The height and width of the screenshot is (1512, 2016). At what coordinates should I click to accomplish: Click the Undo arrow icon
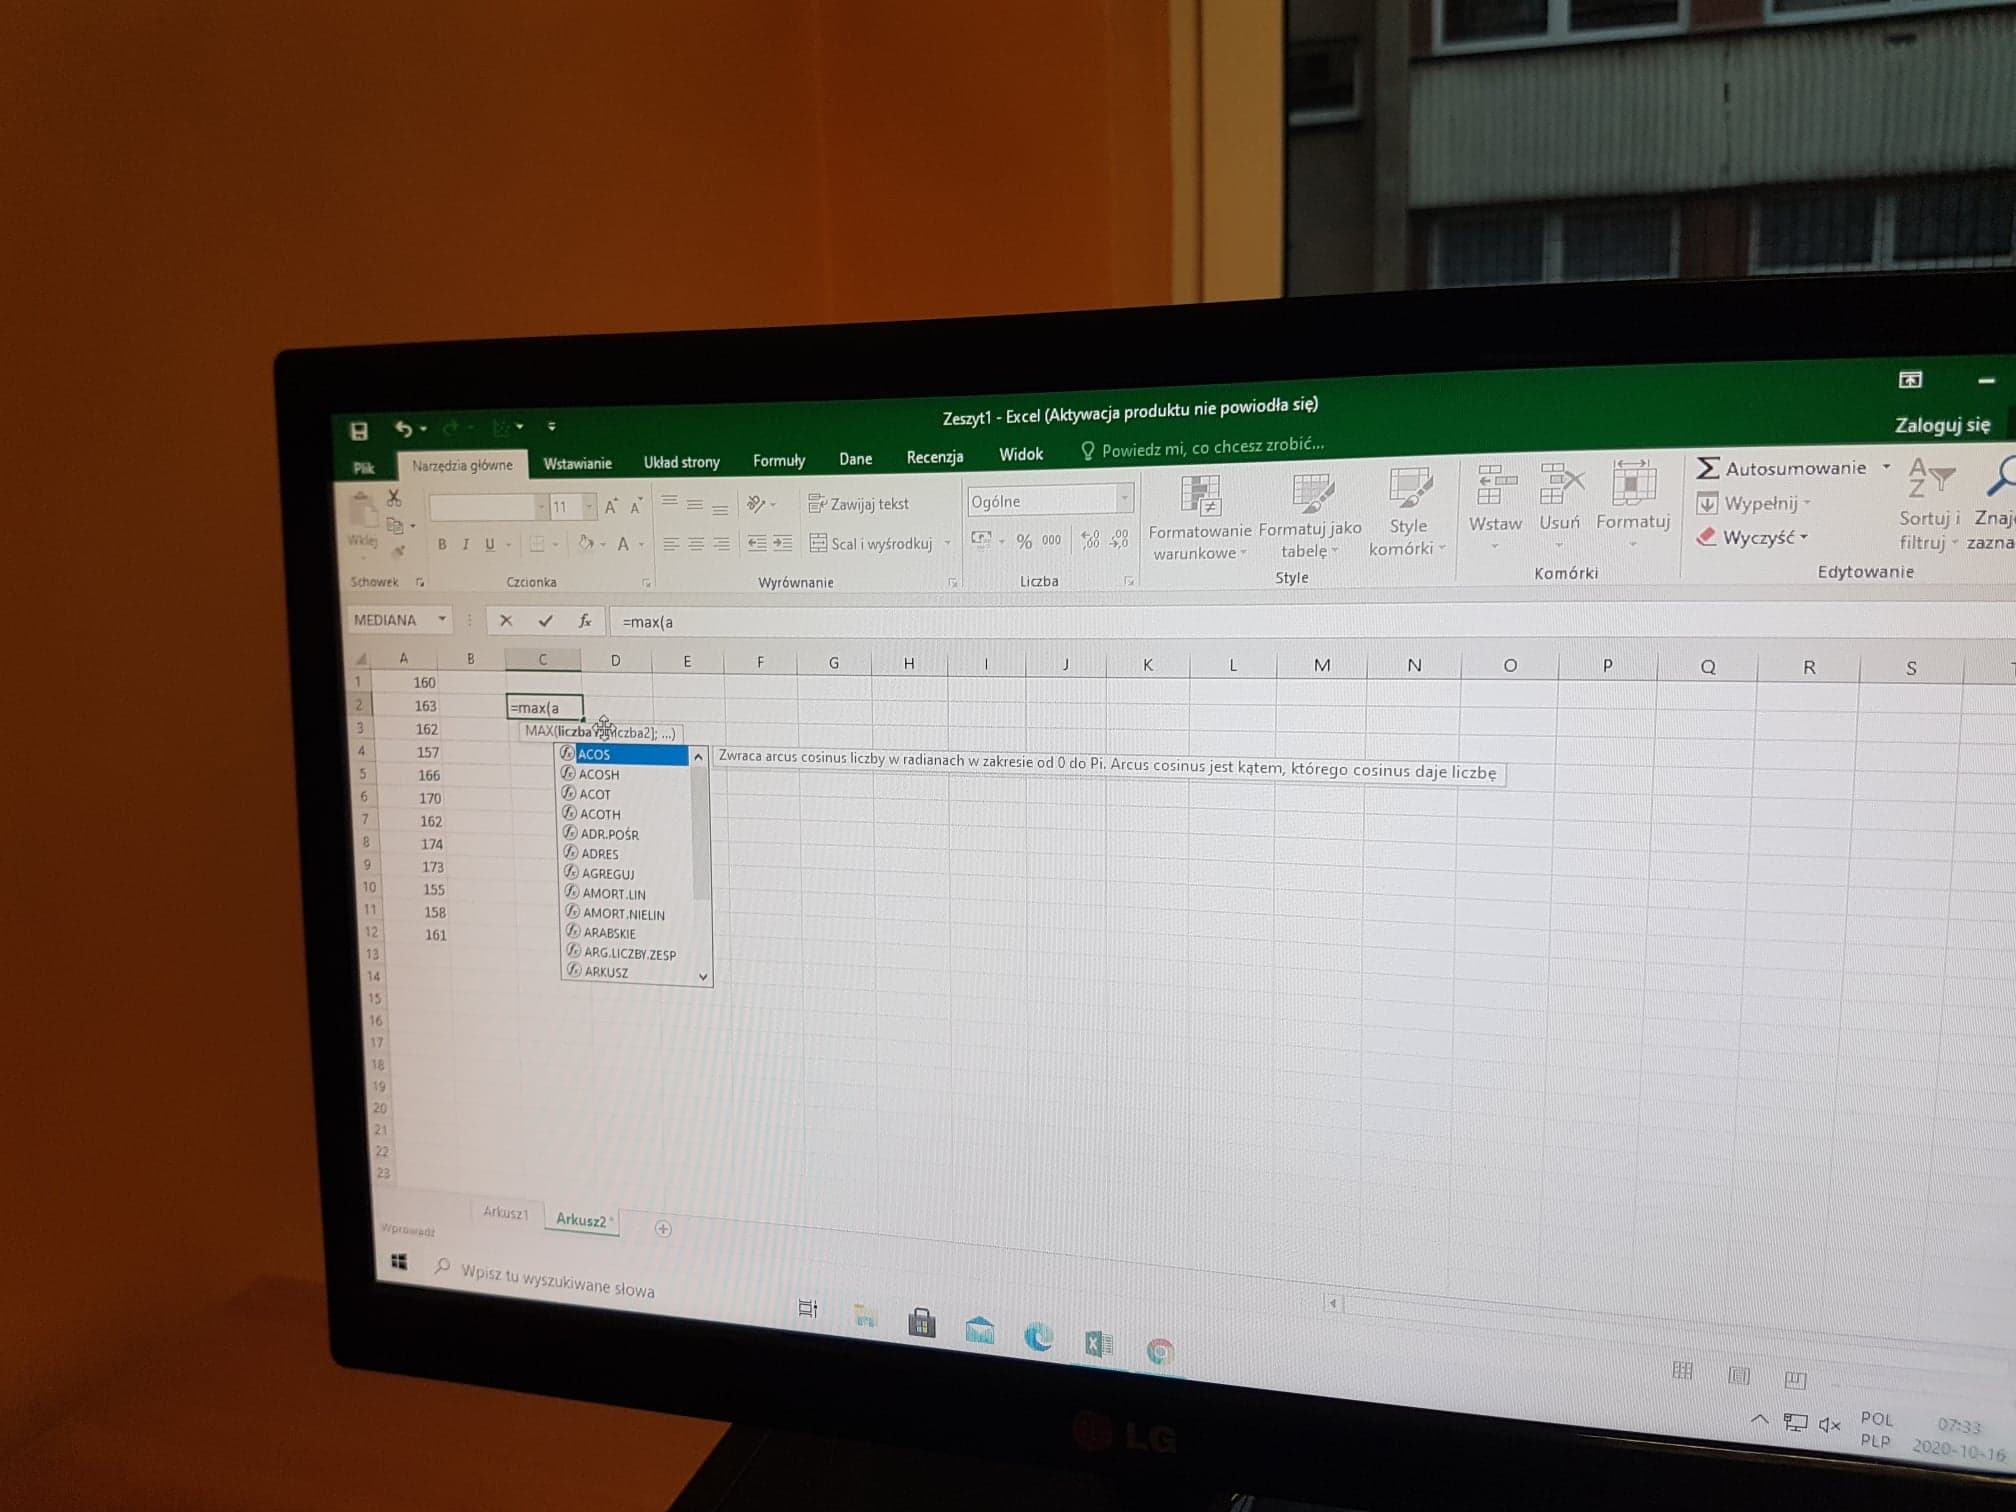[x=403, y=429]
